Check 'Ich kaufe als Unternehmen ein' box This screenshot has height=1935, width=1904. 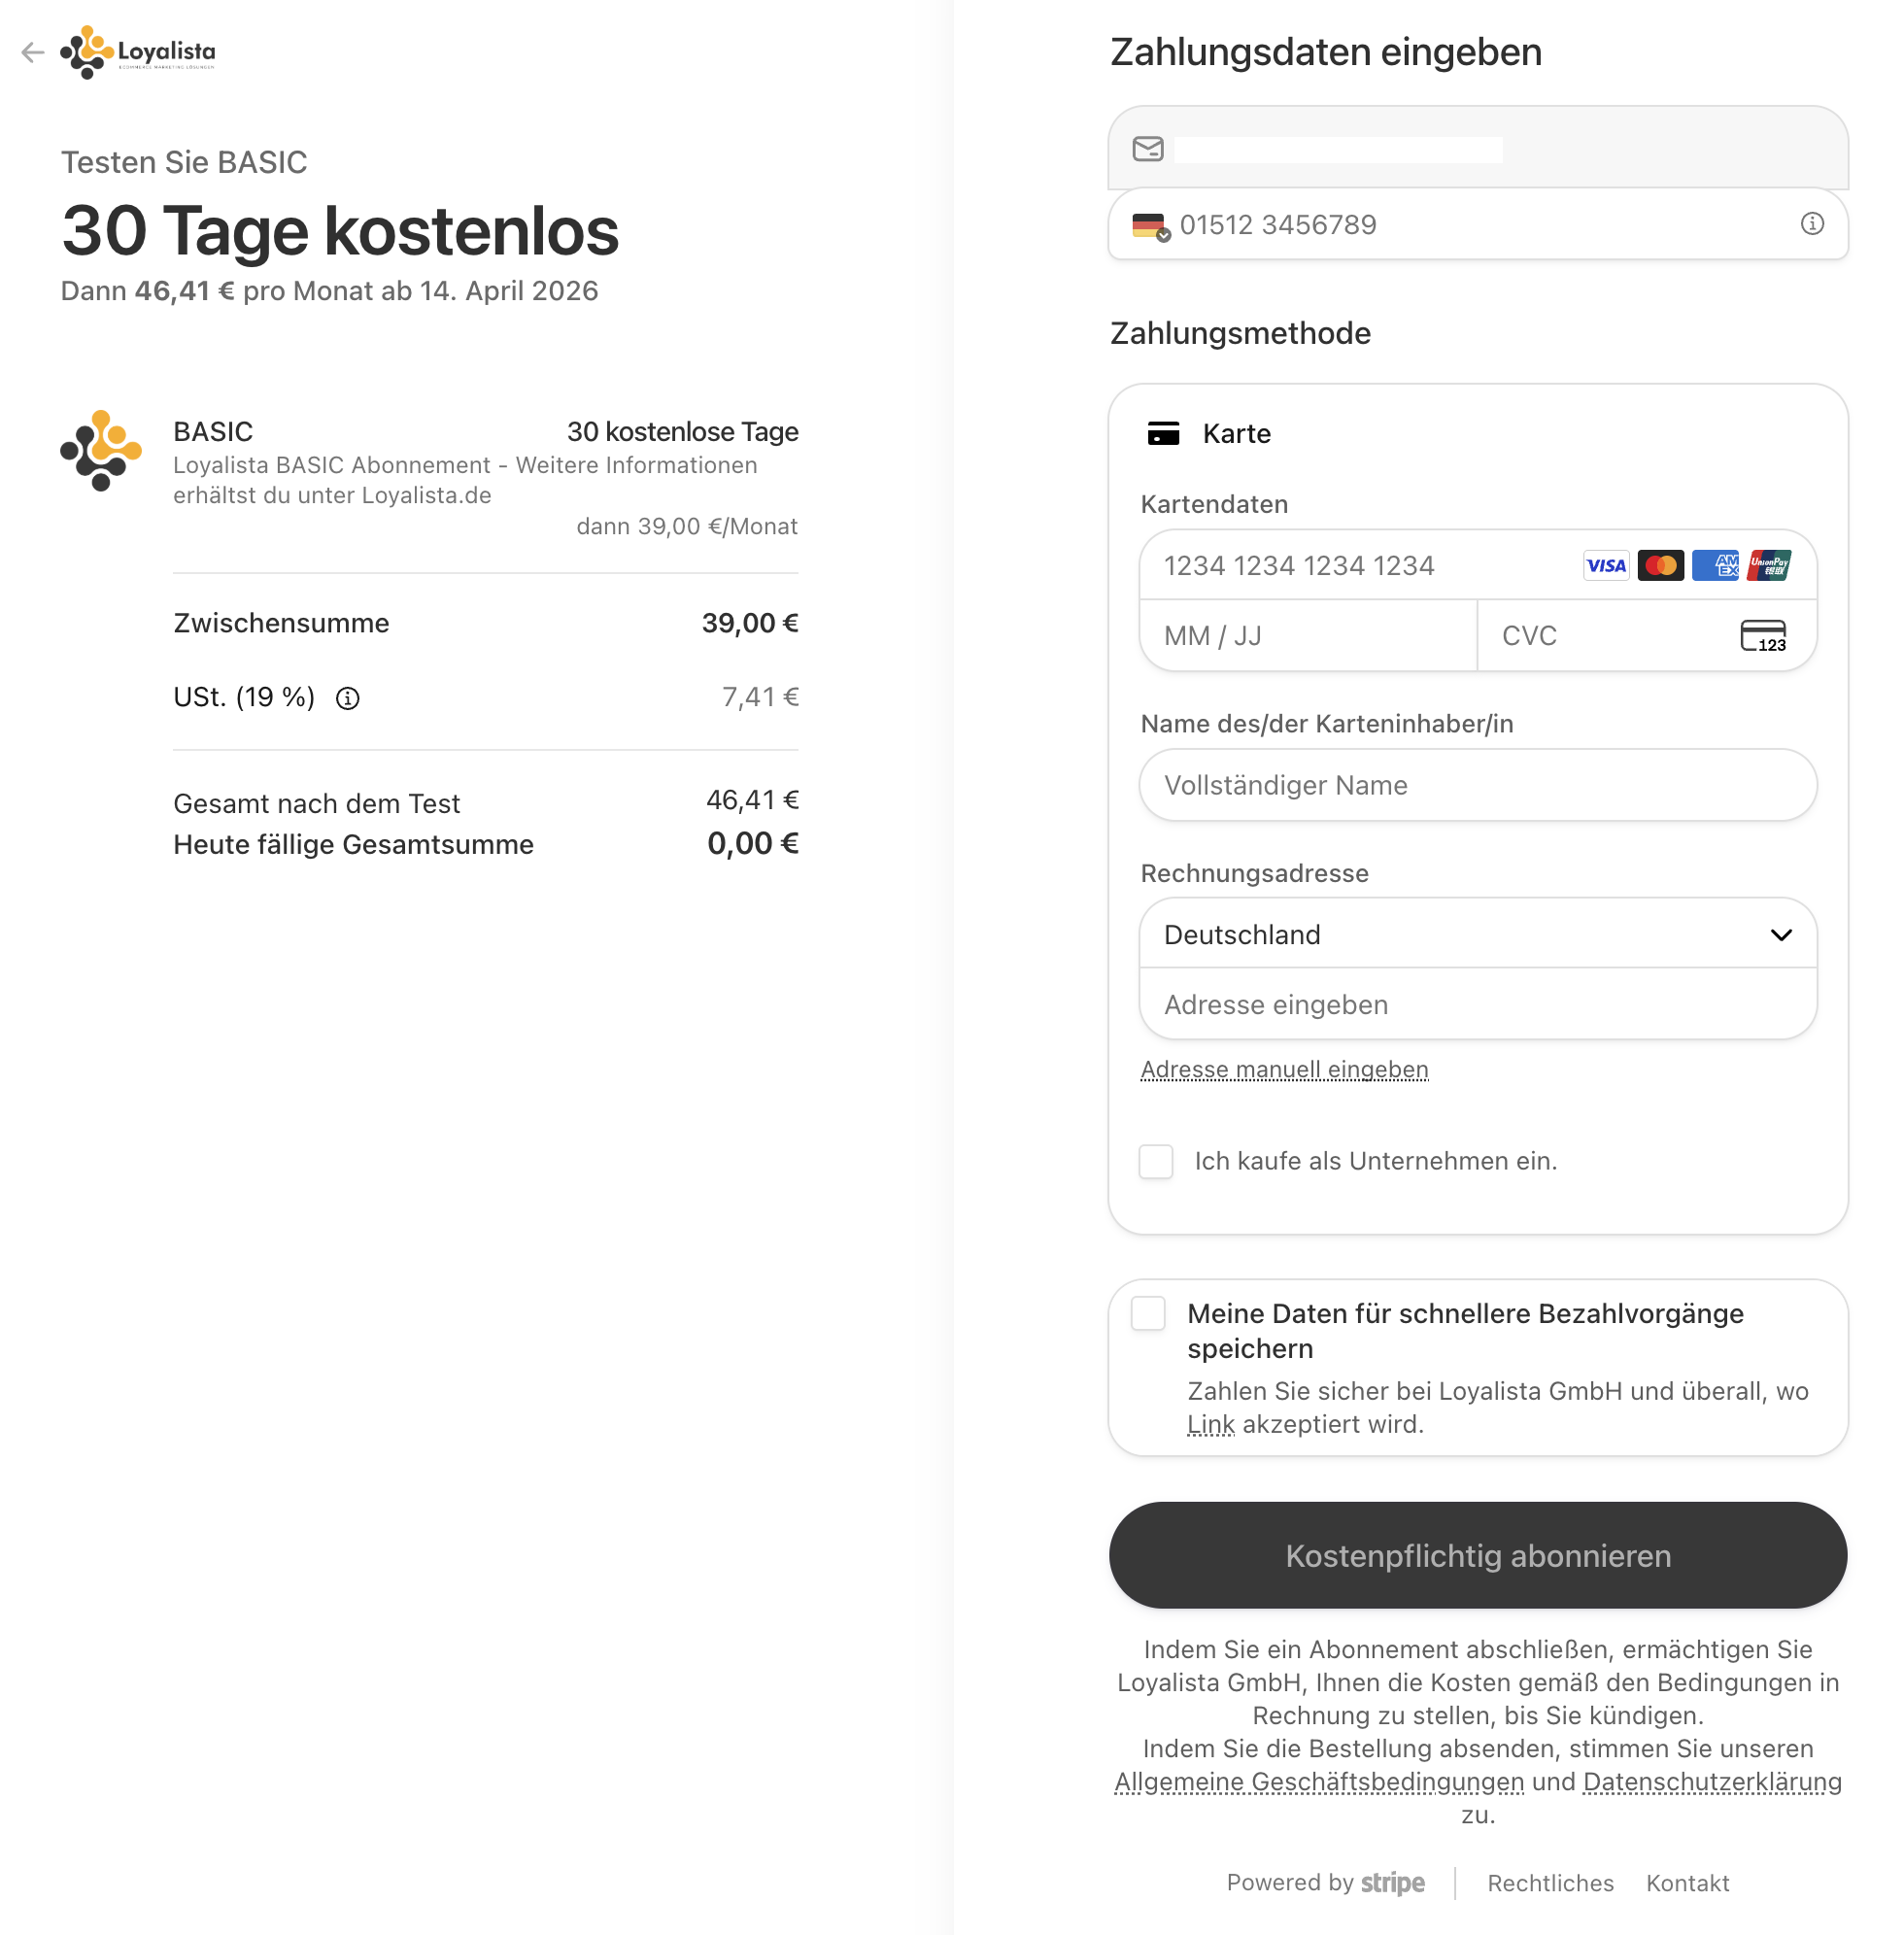click(1156, 1162)
